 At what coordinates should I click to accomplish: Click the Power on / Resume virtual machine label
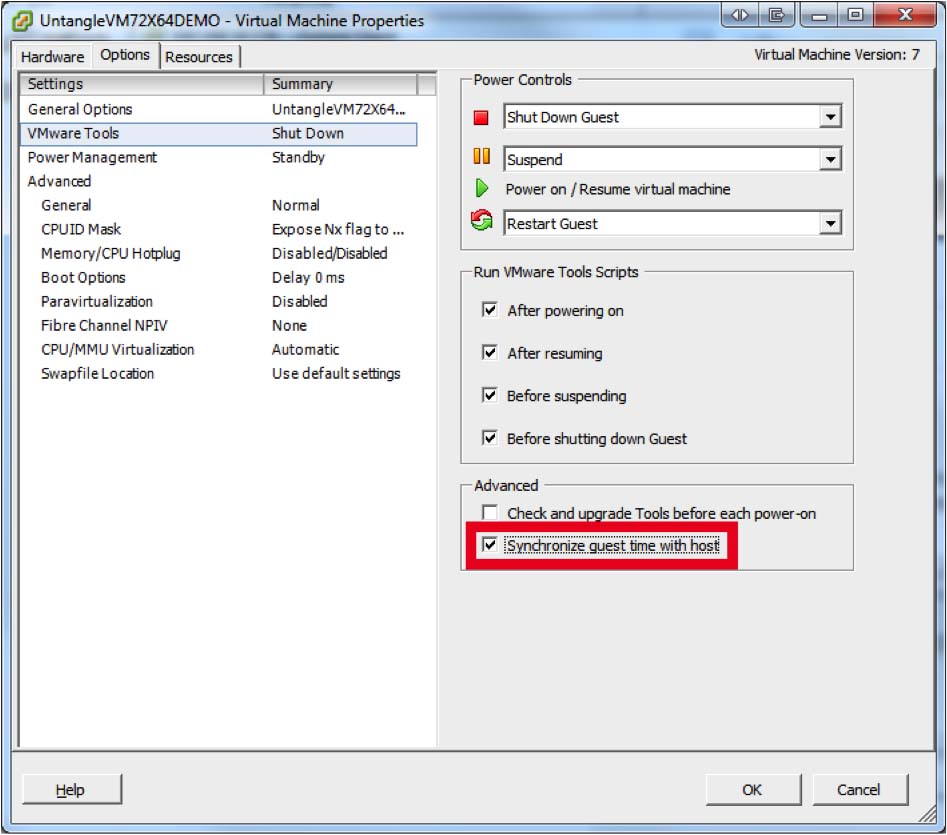click(618, 189)
